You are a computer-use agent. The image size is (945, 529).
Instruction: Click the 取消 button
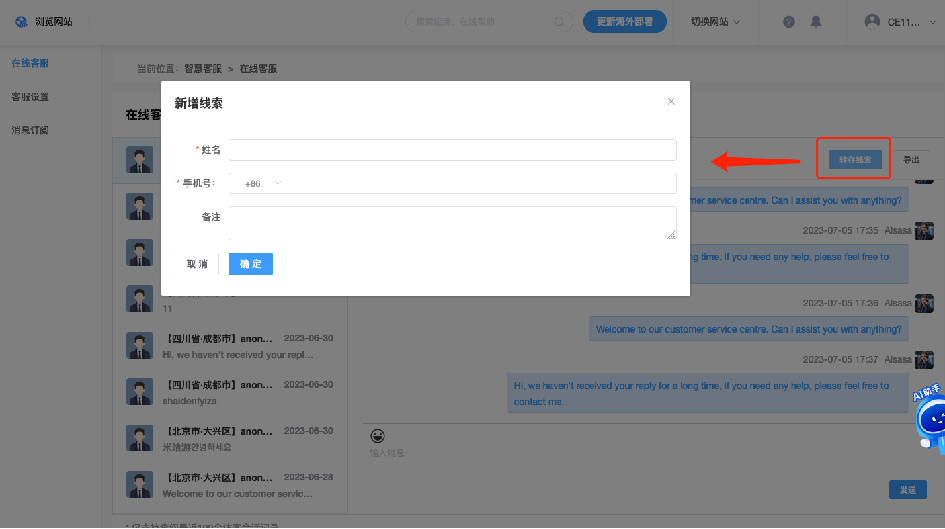click(196, 264)
